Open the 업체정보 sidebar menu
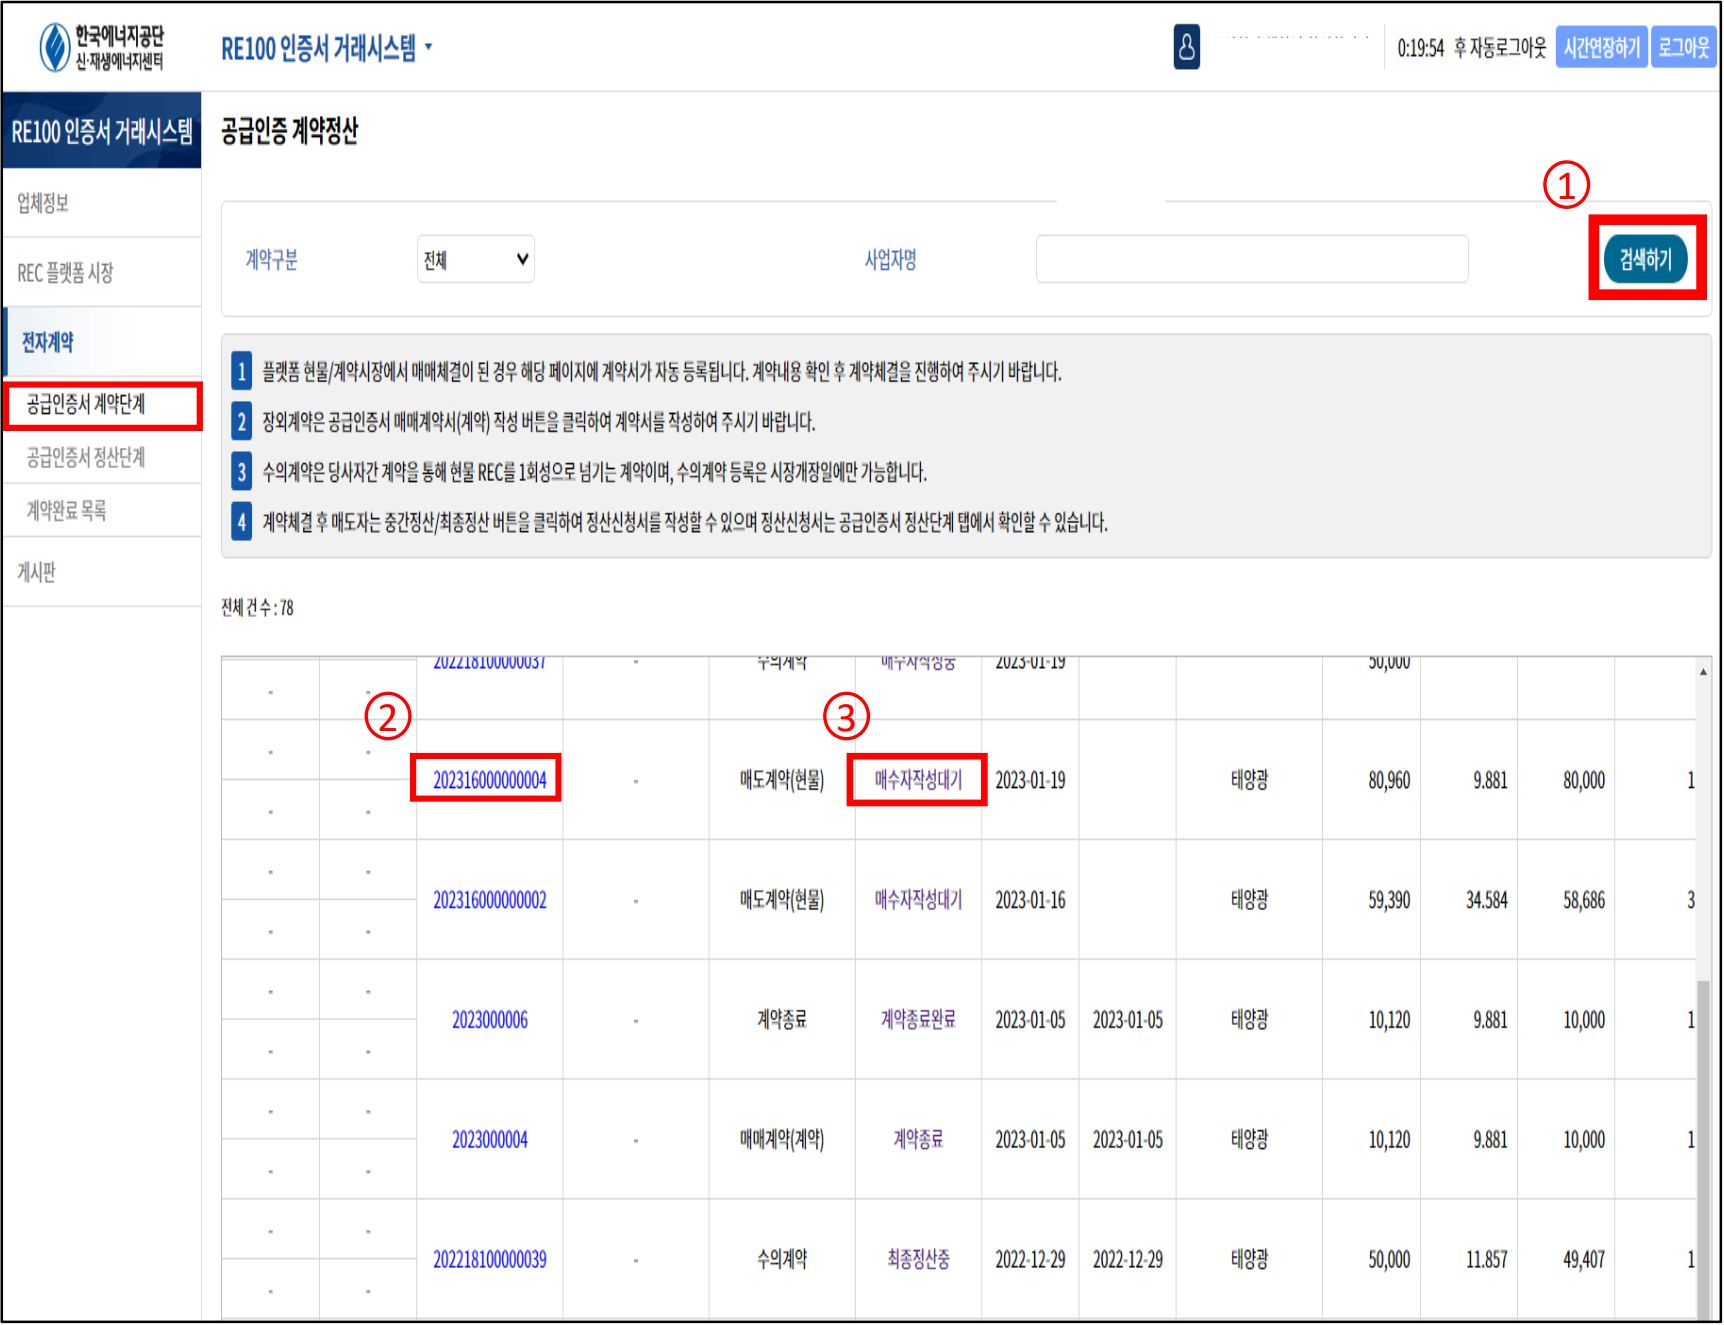This screenshot has width=1724, height=1325. (x=44, y=204)
